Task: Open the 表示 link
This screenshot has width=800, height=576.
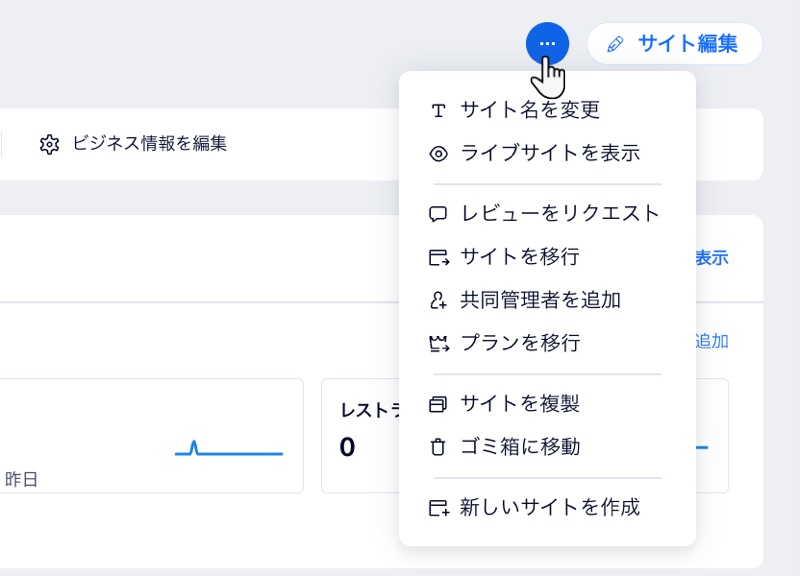Action: [713, 258]
